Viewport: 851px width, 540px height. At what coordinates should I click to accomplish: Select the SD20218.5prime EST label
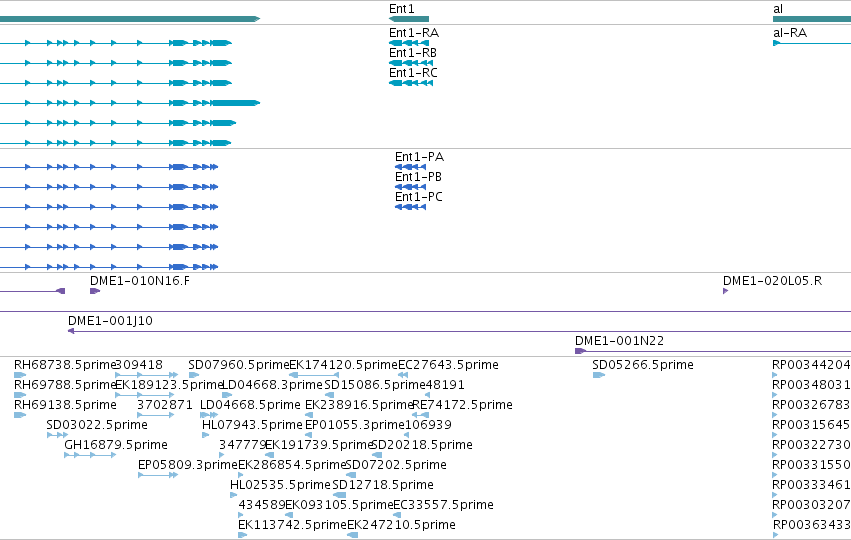(422, 445)
